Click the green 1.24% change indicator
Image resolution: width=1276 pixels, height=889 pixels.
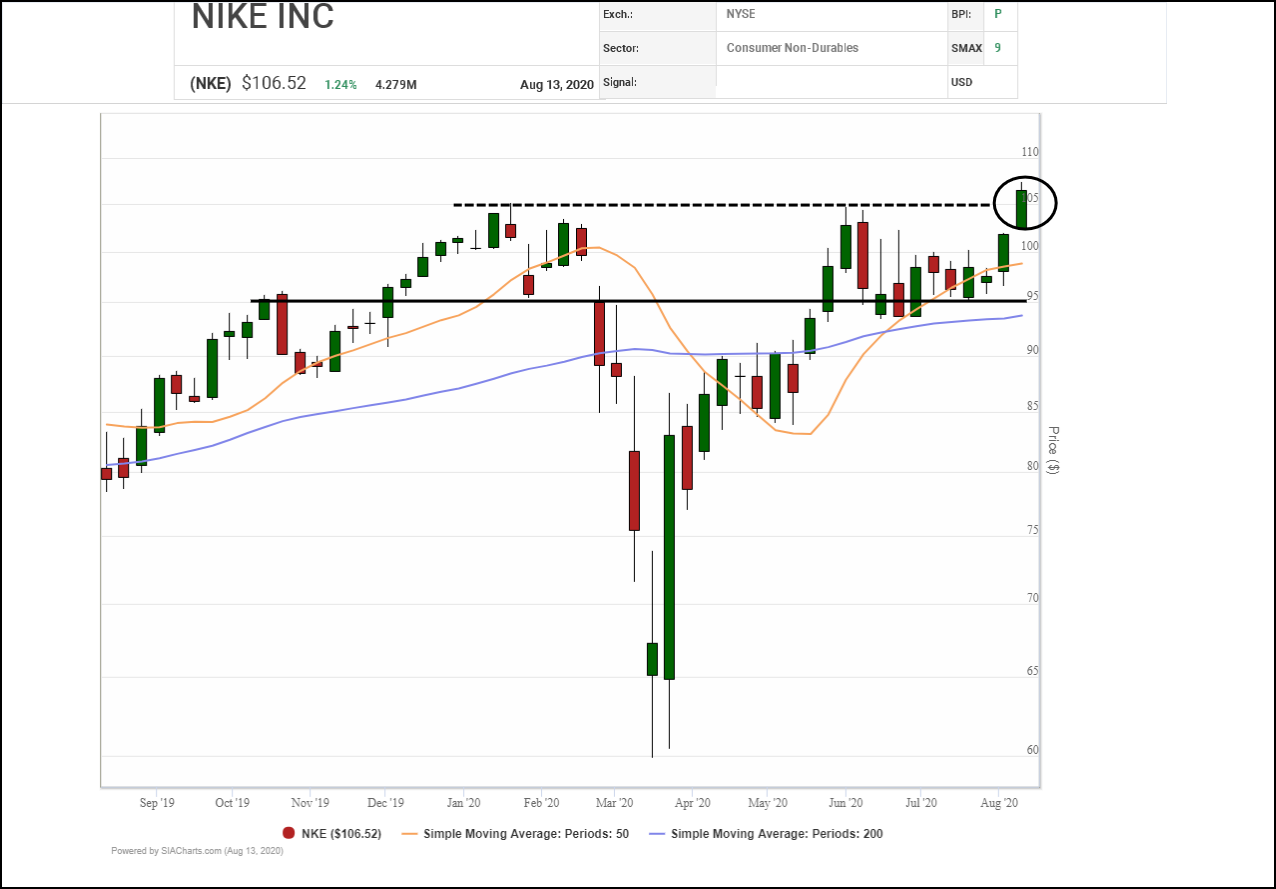[340, 85]
